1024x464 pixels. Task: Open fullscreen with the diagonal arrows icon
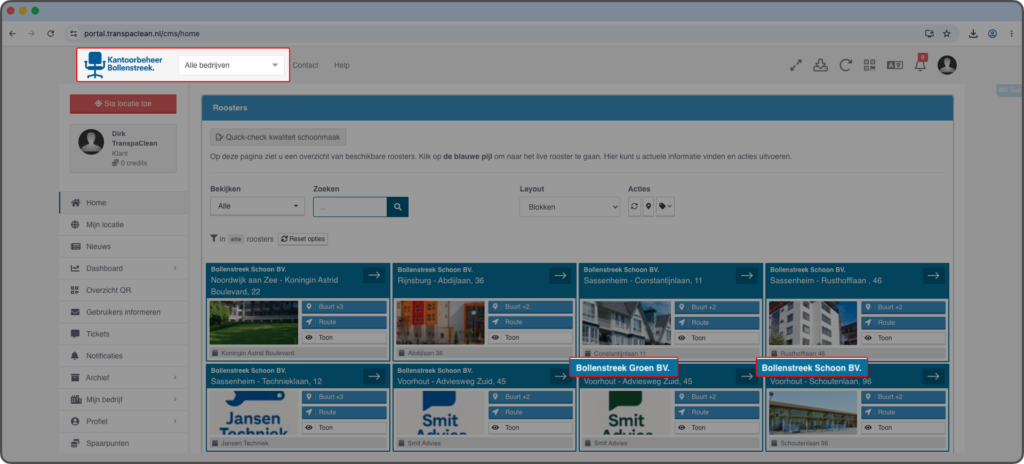(795, 65)
